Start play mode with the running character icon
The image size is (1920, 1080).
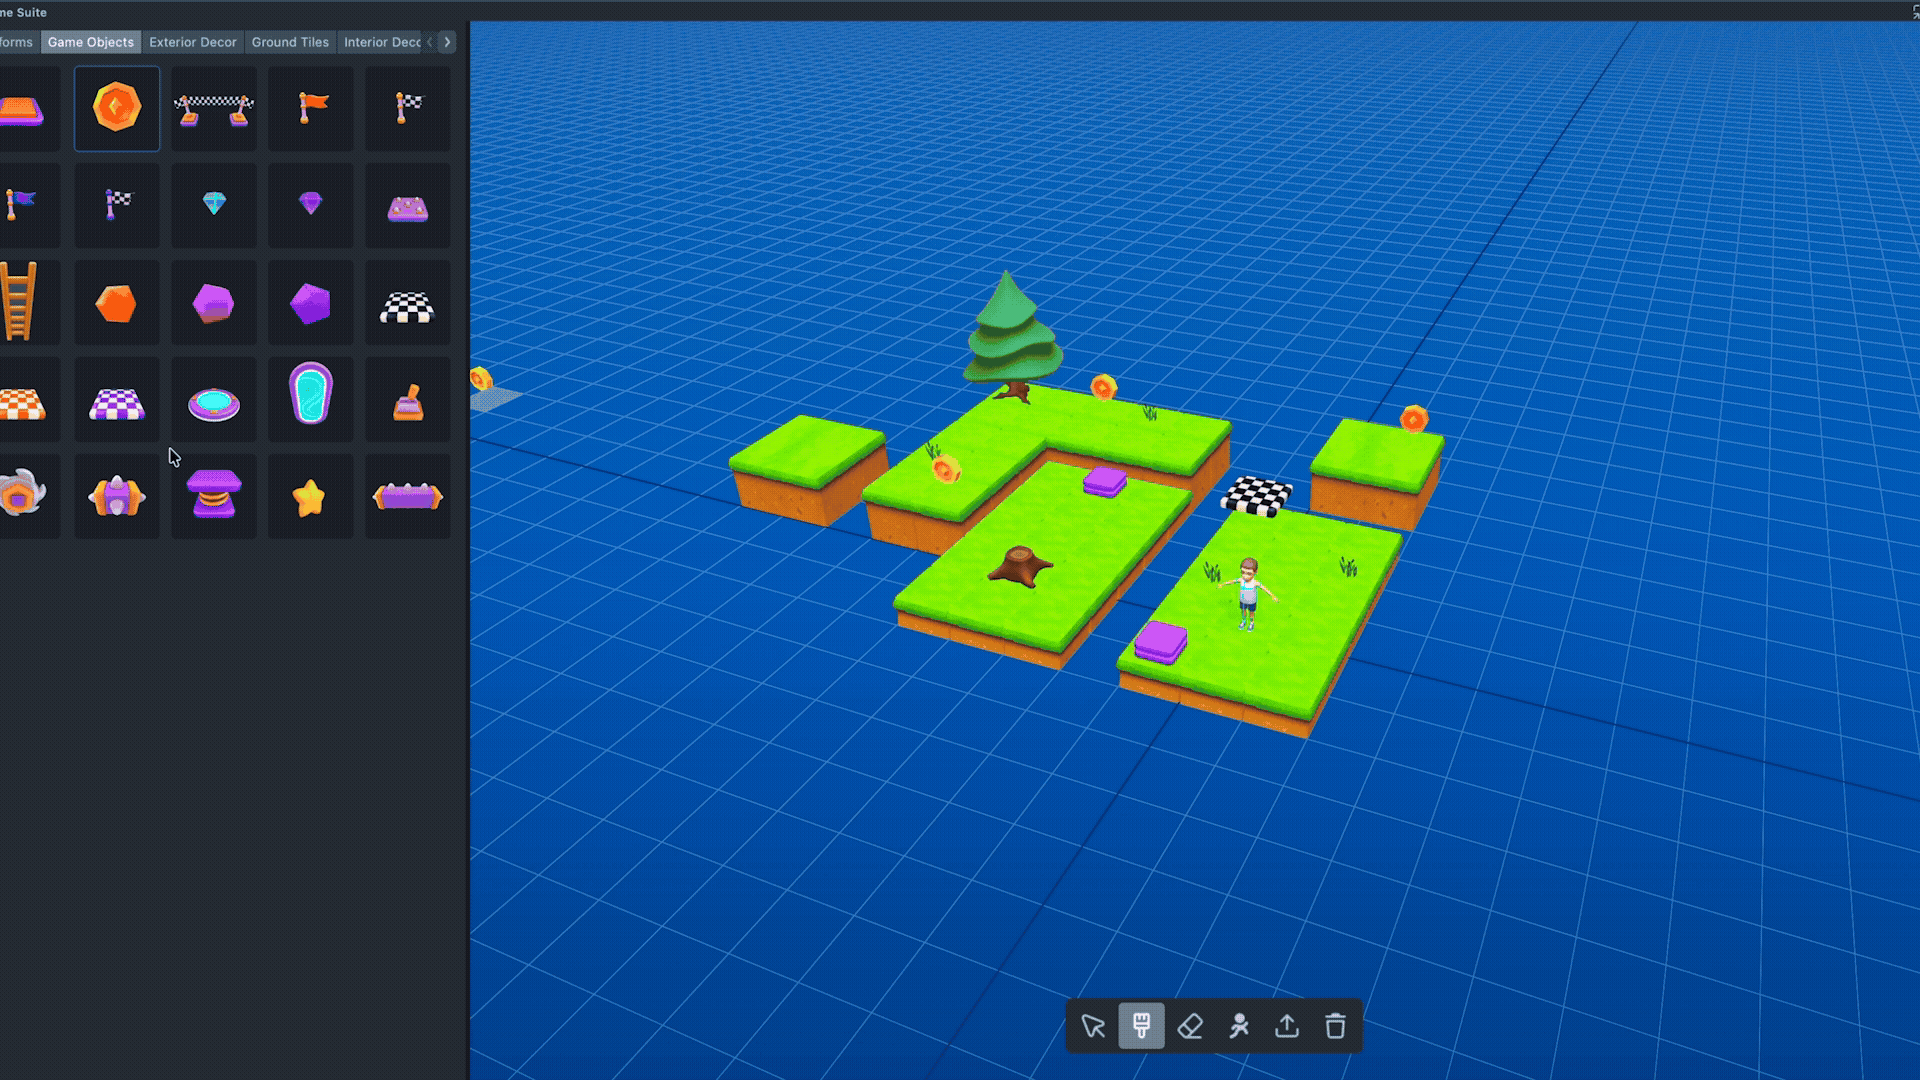[x=1238, y=1026]
